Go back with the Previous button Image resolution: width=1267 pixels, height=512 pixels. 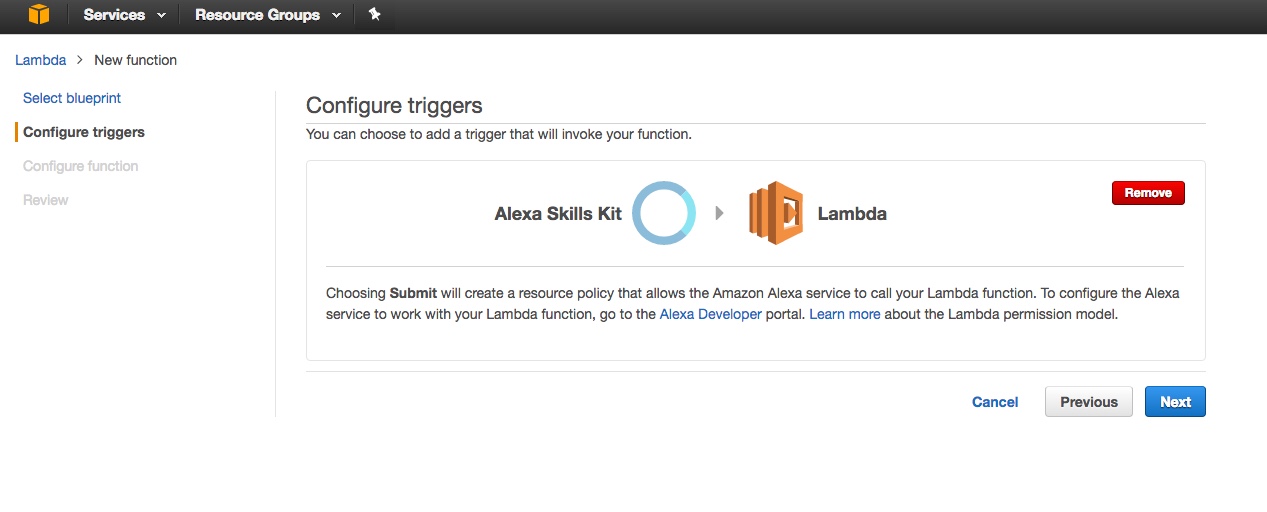click(x=1088, y=402)
